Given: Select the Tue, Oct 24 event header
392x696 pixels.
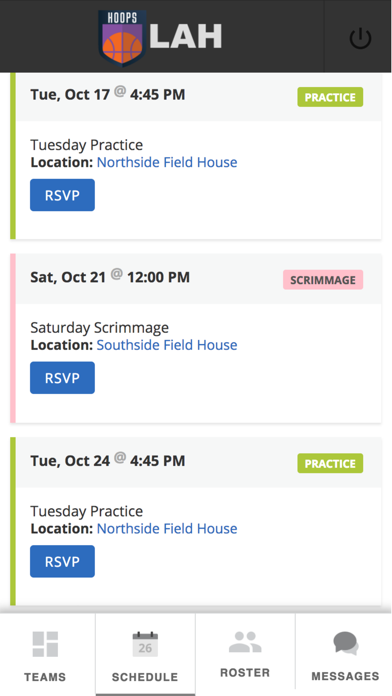Looking at the screenshot, I should click(198, 462).
